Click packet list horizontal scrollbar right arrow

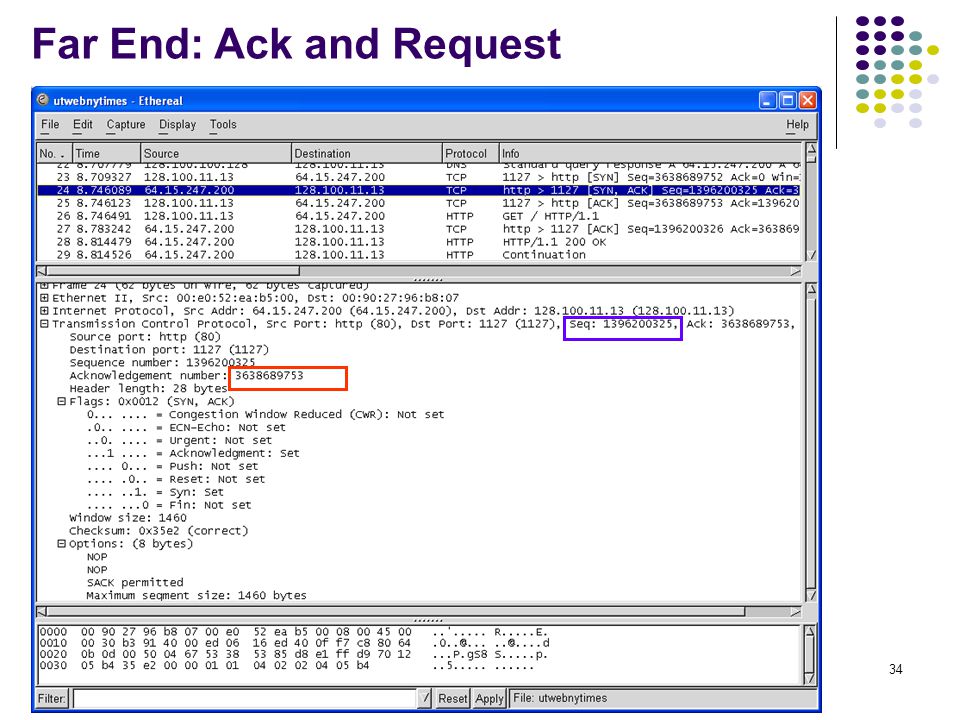pos(795,271)
